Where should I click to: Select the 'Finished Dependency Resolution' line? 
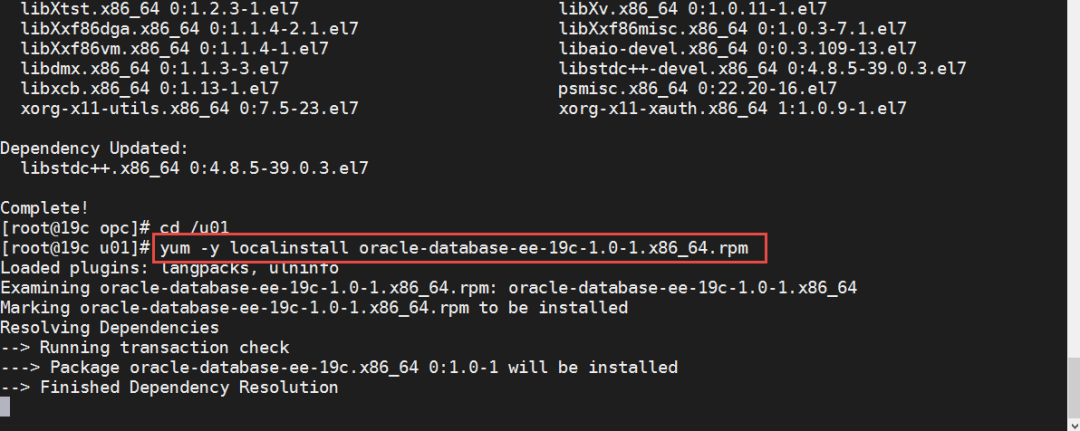coord(169,387)
